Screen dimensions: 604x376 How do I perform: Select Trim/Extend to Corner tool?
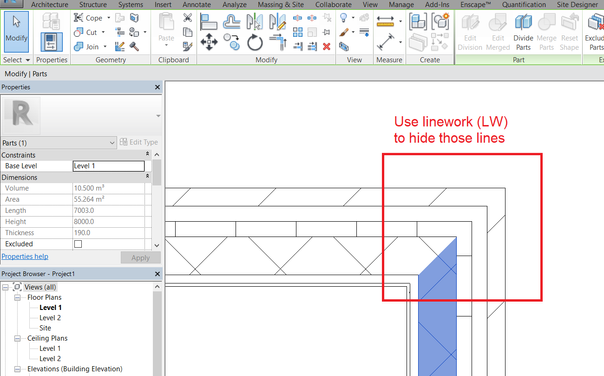tap(278, 42)
